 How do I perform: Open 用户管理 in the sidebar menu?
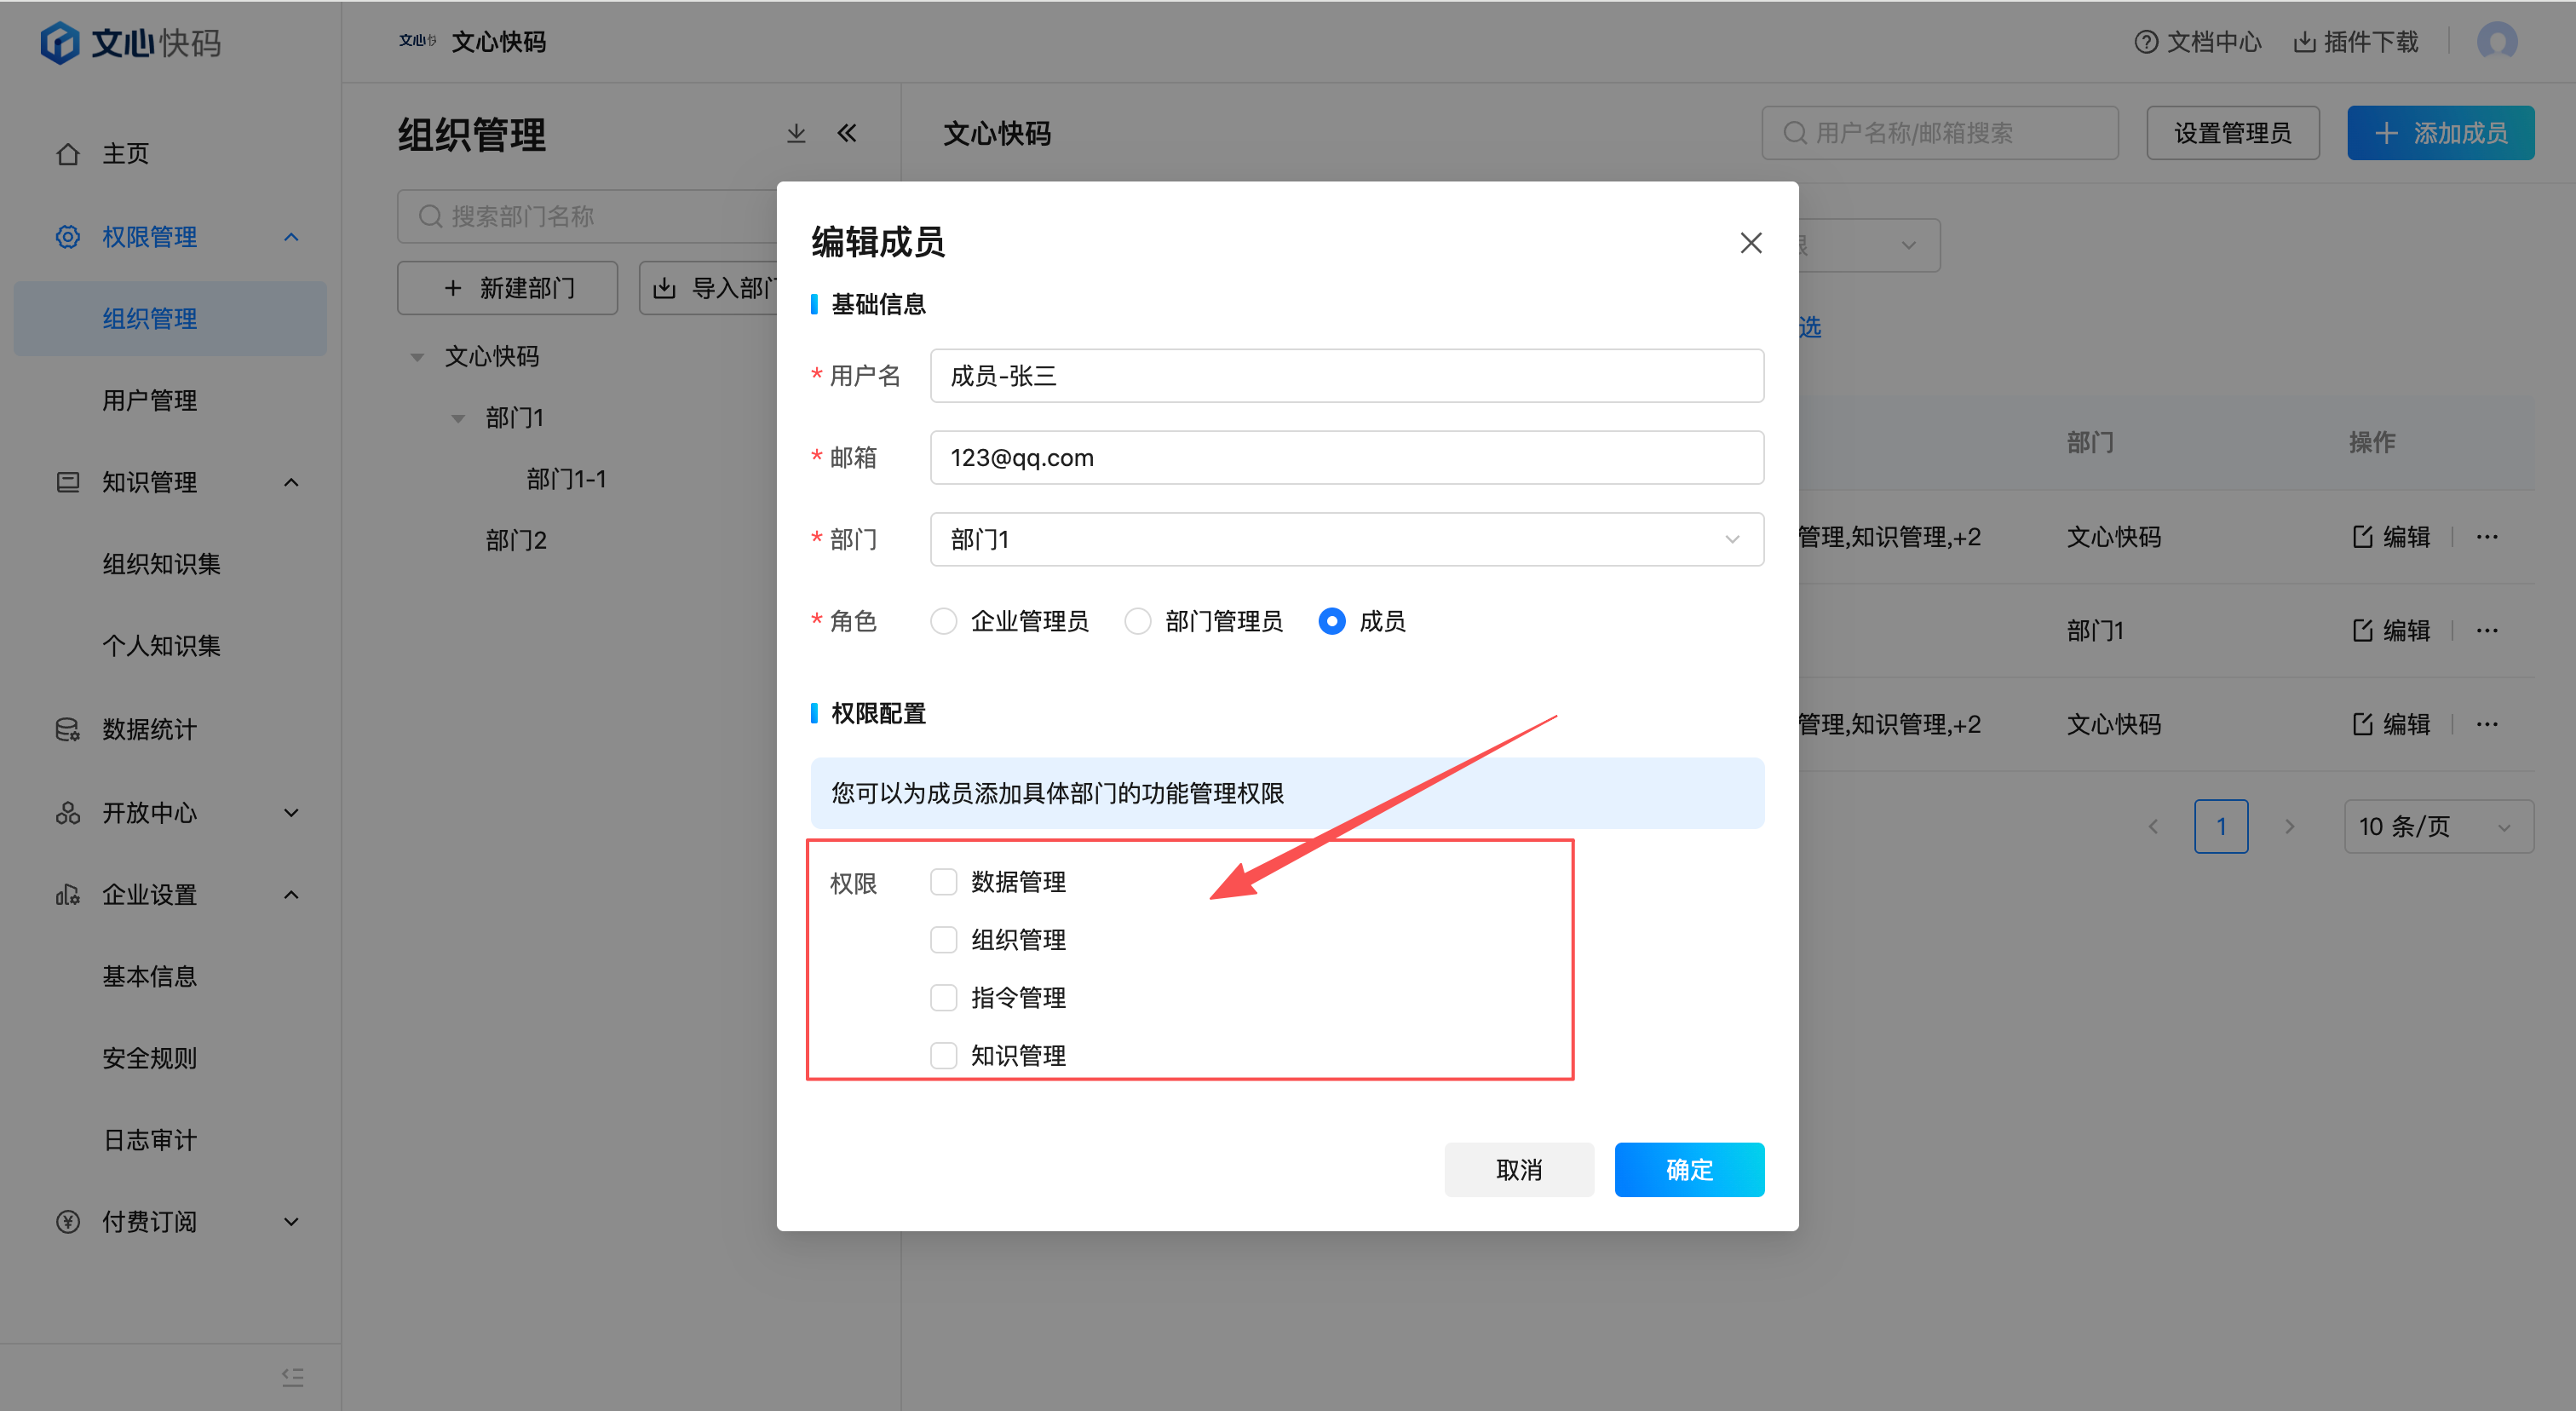(x=150, y=401)
